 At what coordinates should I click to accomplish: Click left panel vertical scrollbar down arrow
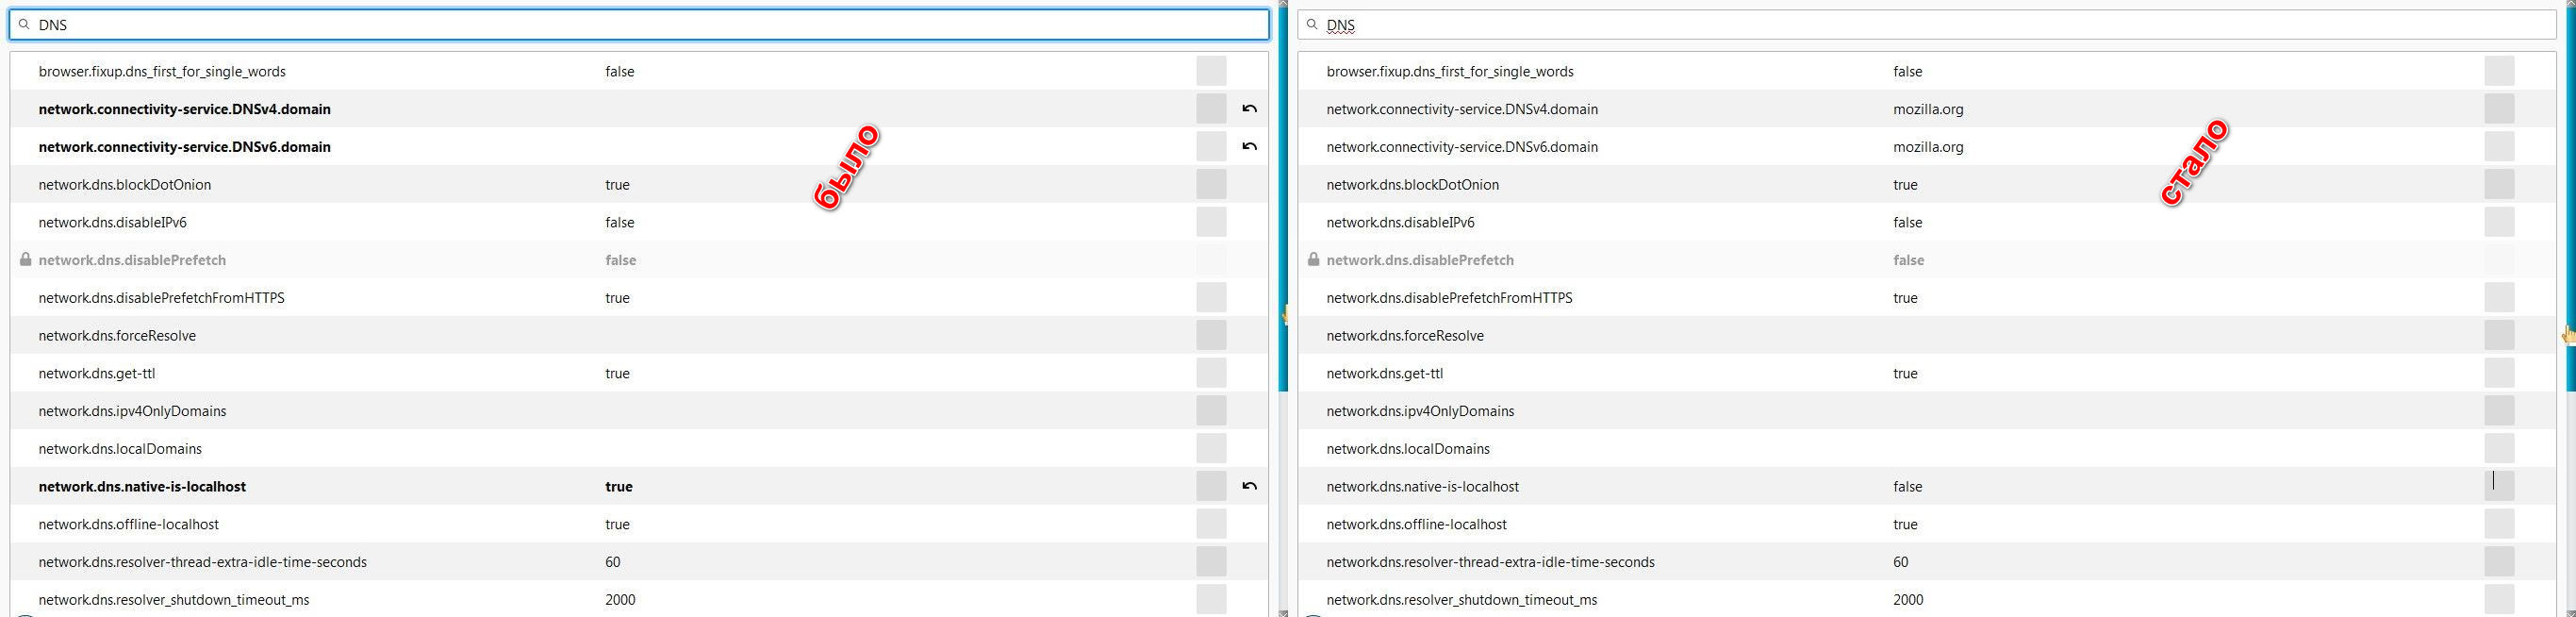click(x=1283, y=611)
